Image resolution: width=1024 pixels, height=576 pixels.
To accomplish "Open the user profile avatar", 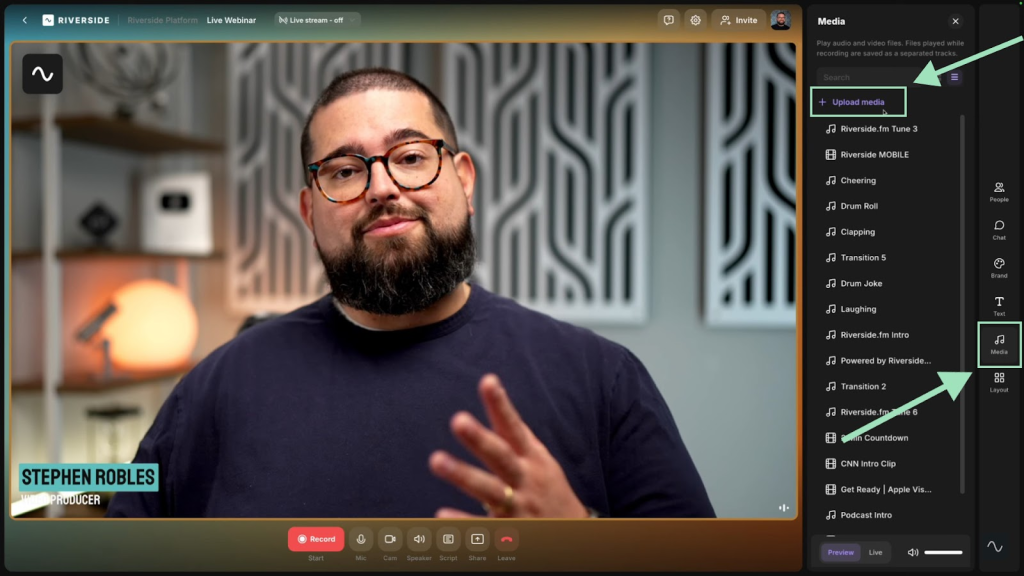I will pos(780,20).
